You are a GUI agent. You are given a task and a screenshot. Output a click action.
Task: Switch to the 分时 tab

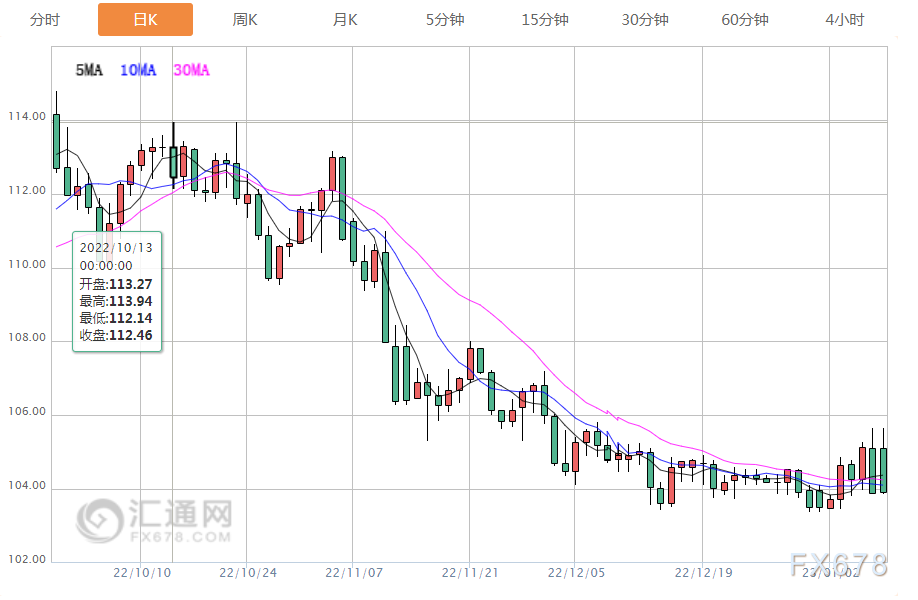(x=45, y=20)
